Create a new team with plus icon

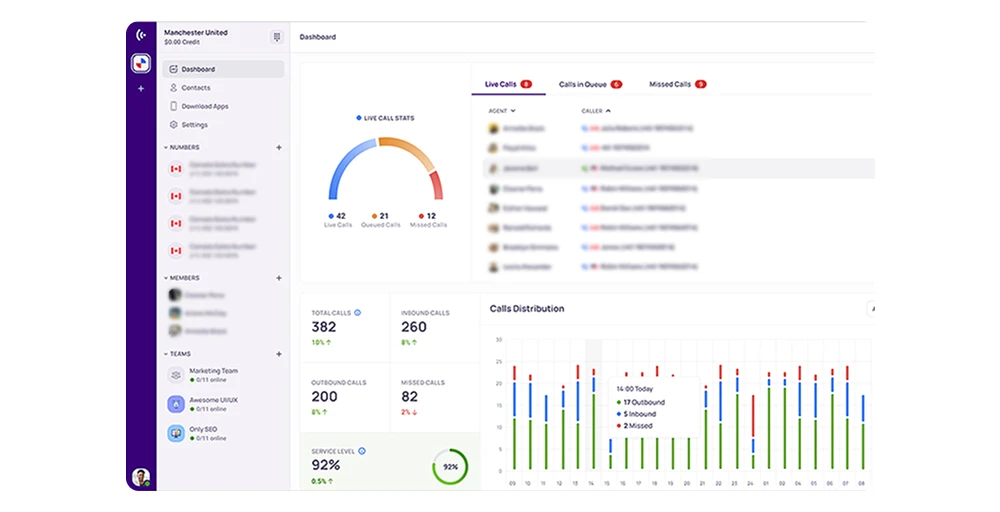pyautogui.click(x=279, y=354)
